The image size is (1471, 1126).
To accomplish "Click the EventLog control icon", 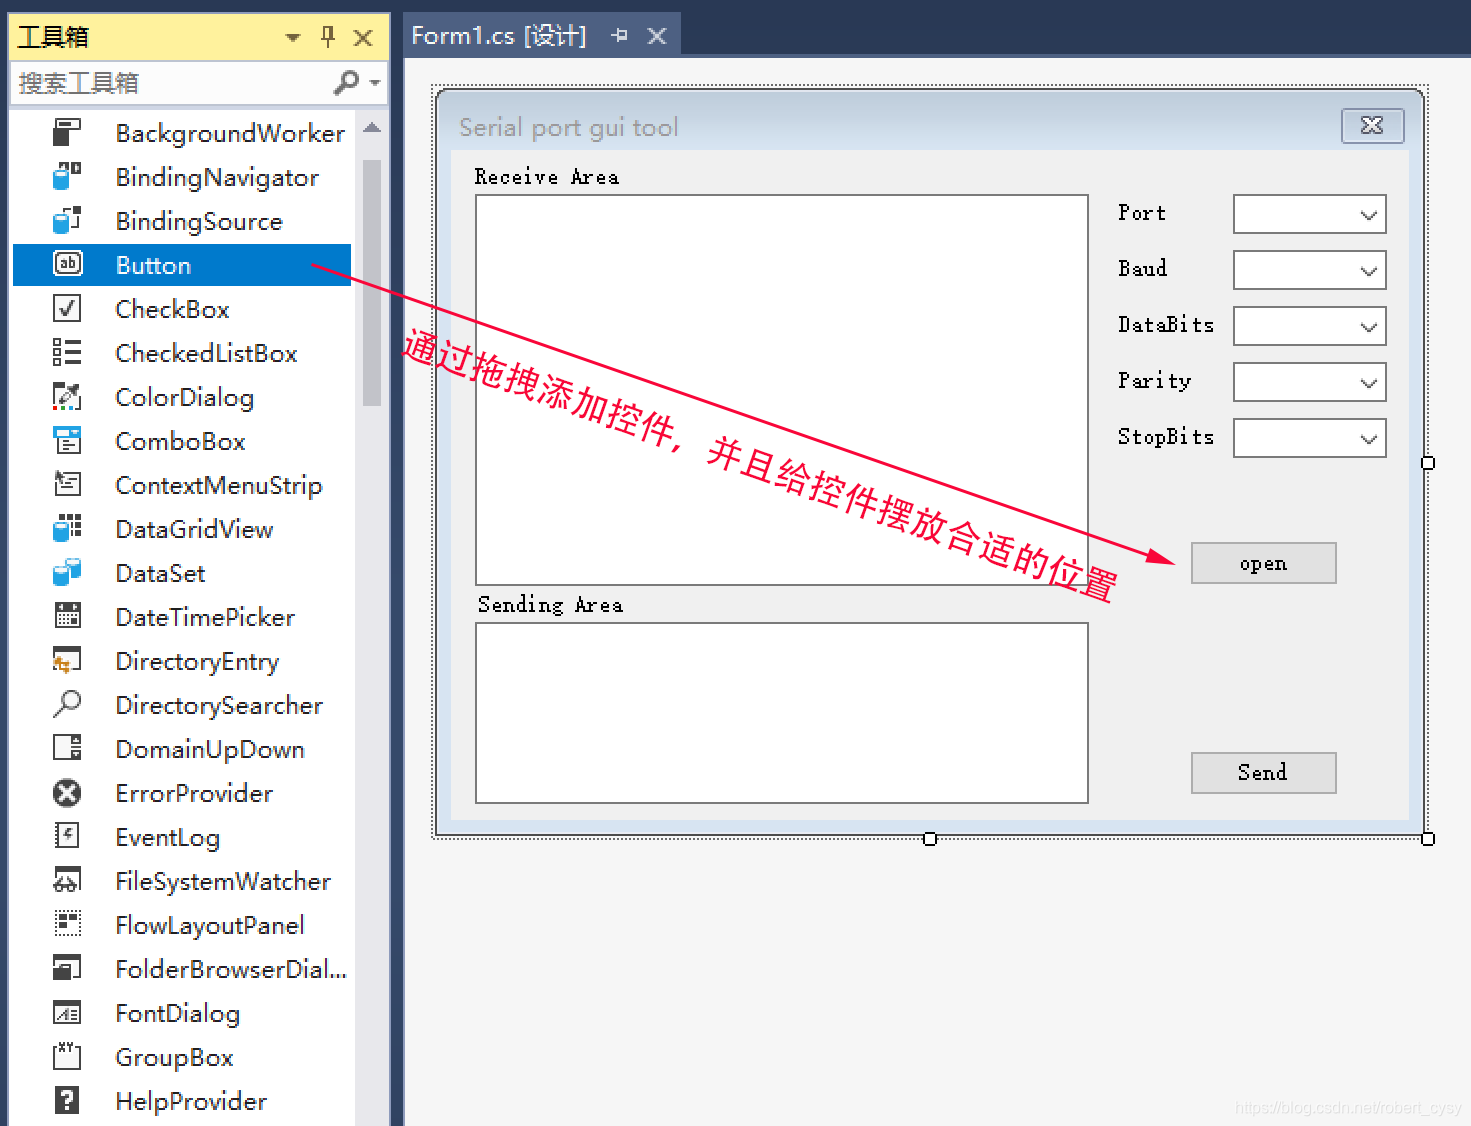I will point(67,836).
